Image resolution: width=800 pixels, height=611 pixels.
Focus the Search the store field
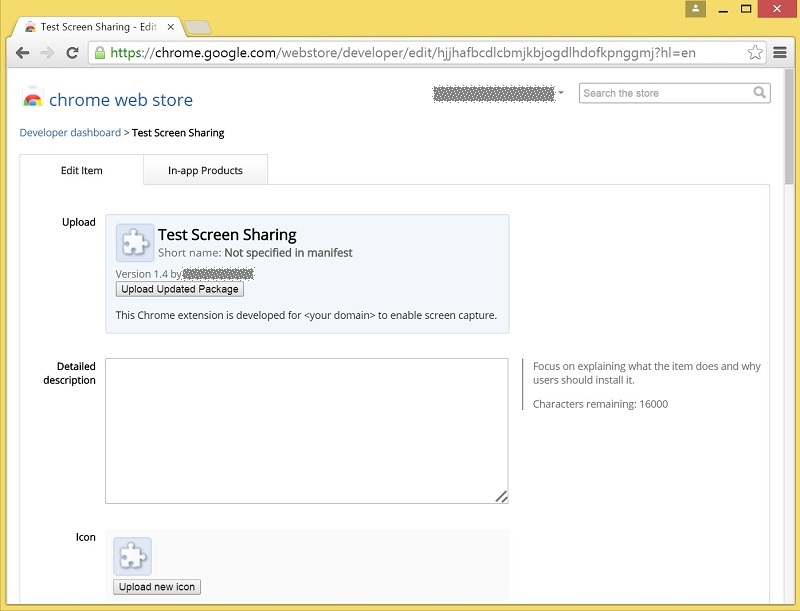(665, 93)
